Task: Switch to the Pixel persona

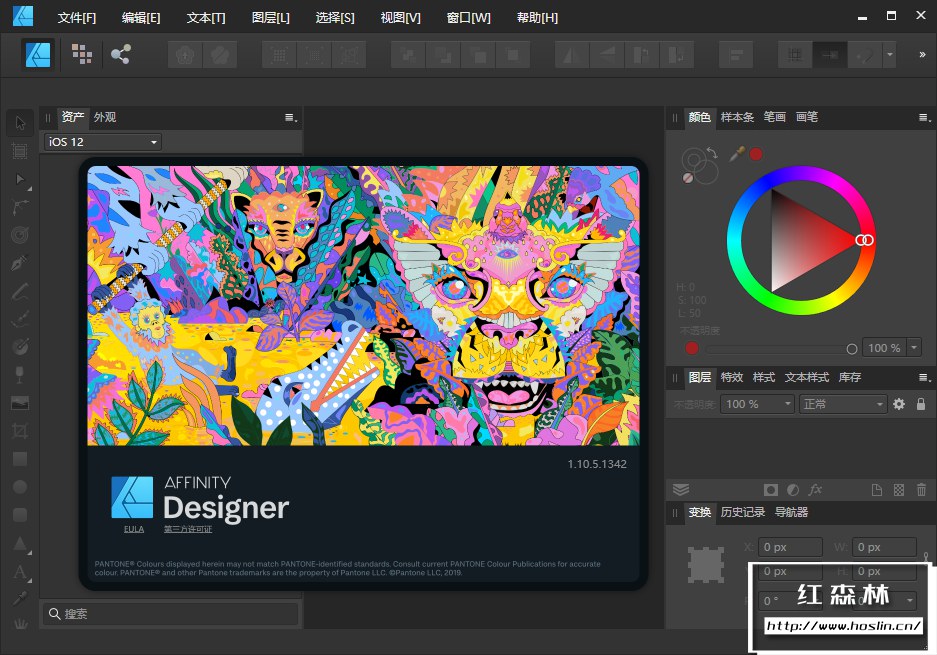Action: point(82,54)
